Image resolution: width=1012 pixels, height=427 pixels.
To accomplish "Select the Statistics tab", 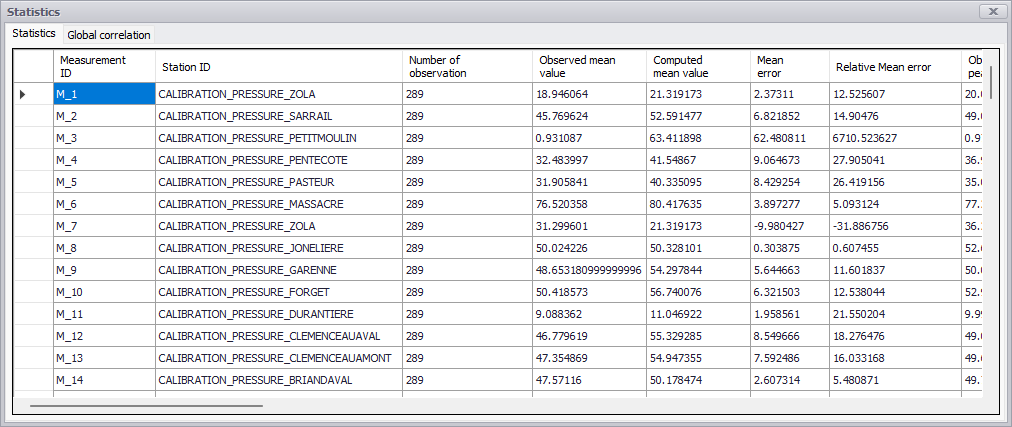I will click(x=34, y=34).
